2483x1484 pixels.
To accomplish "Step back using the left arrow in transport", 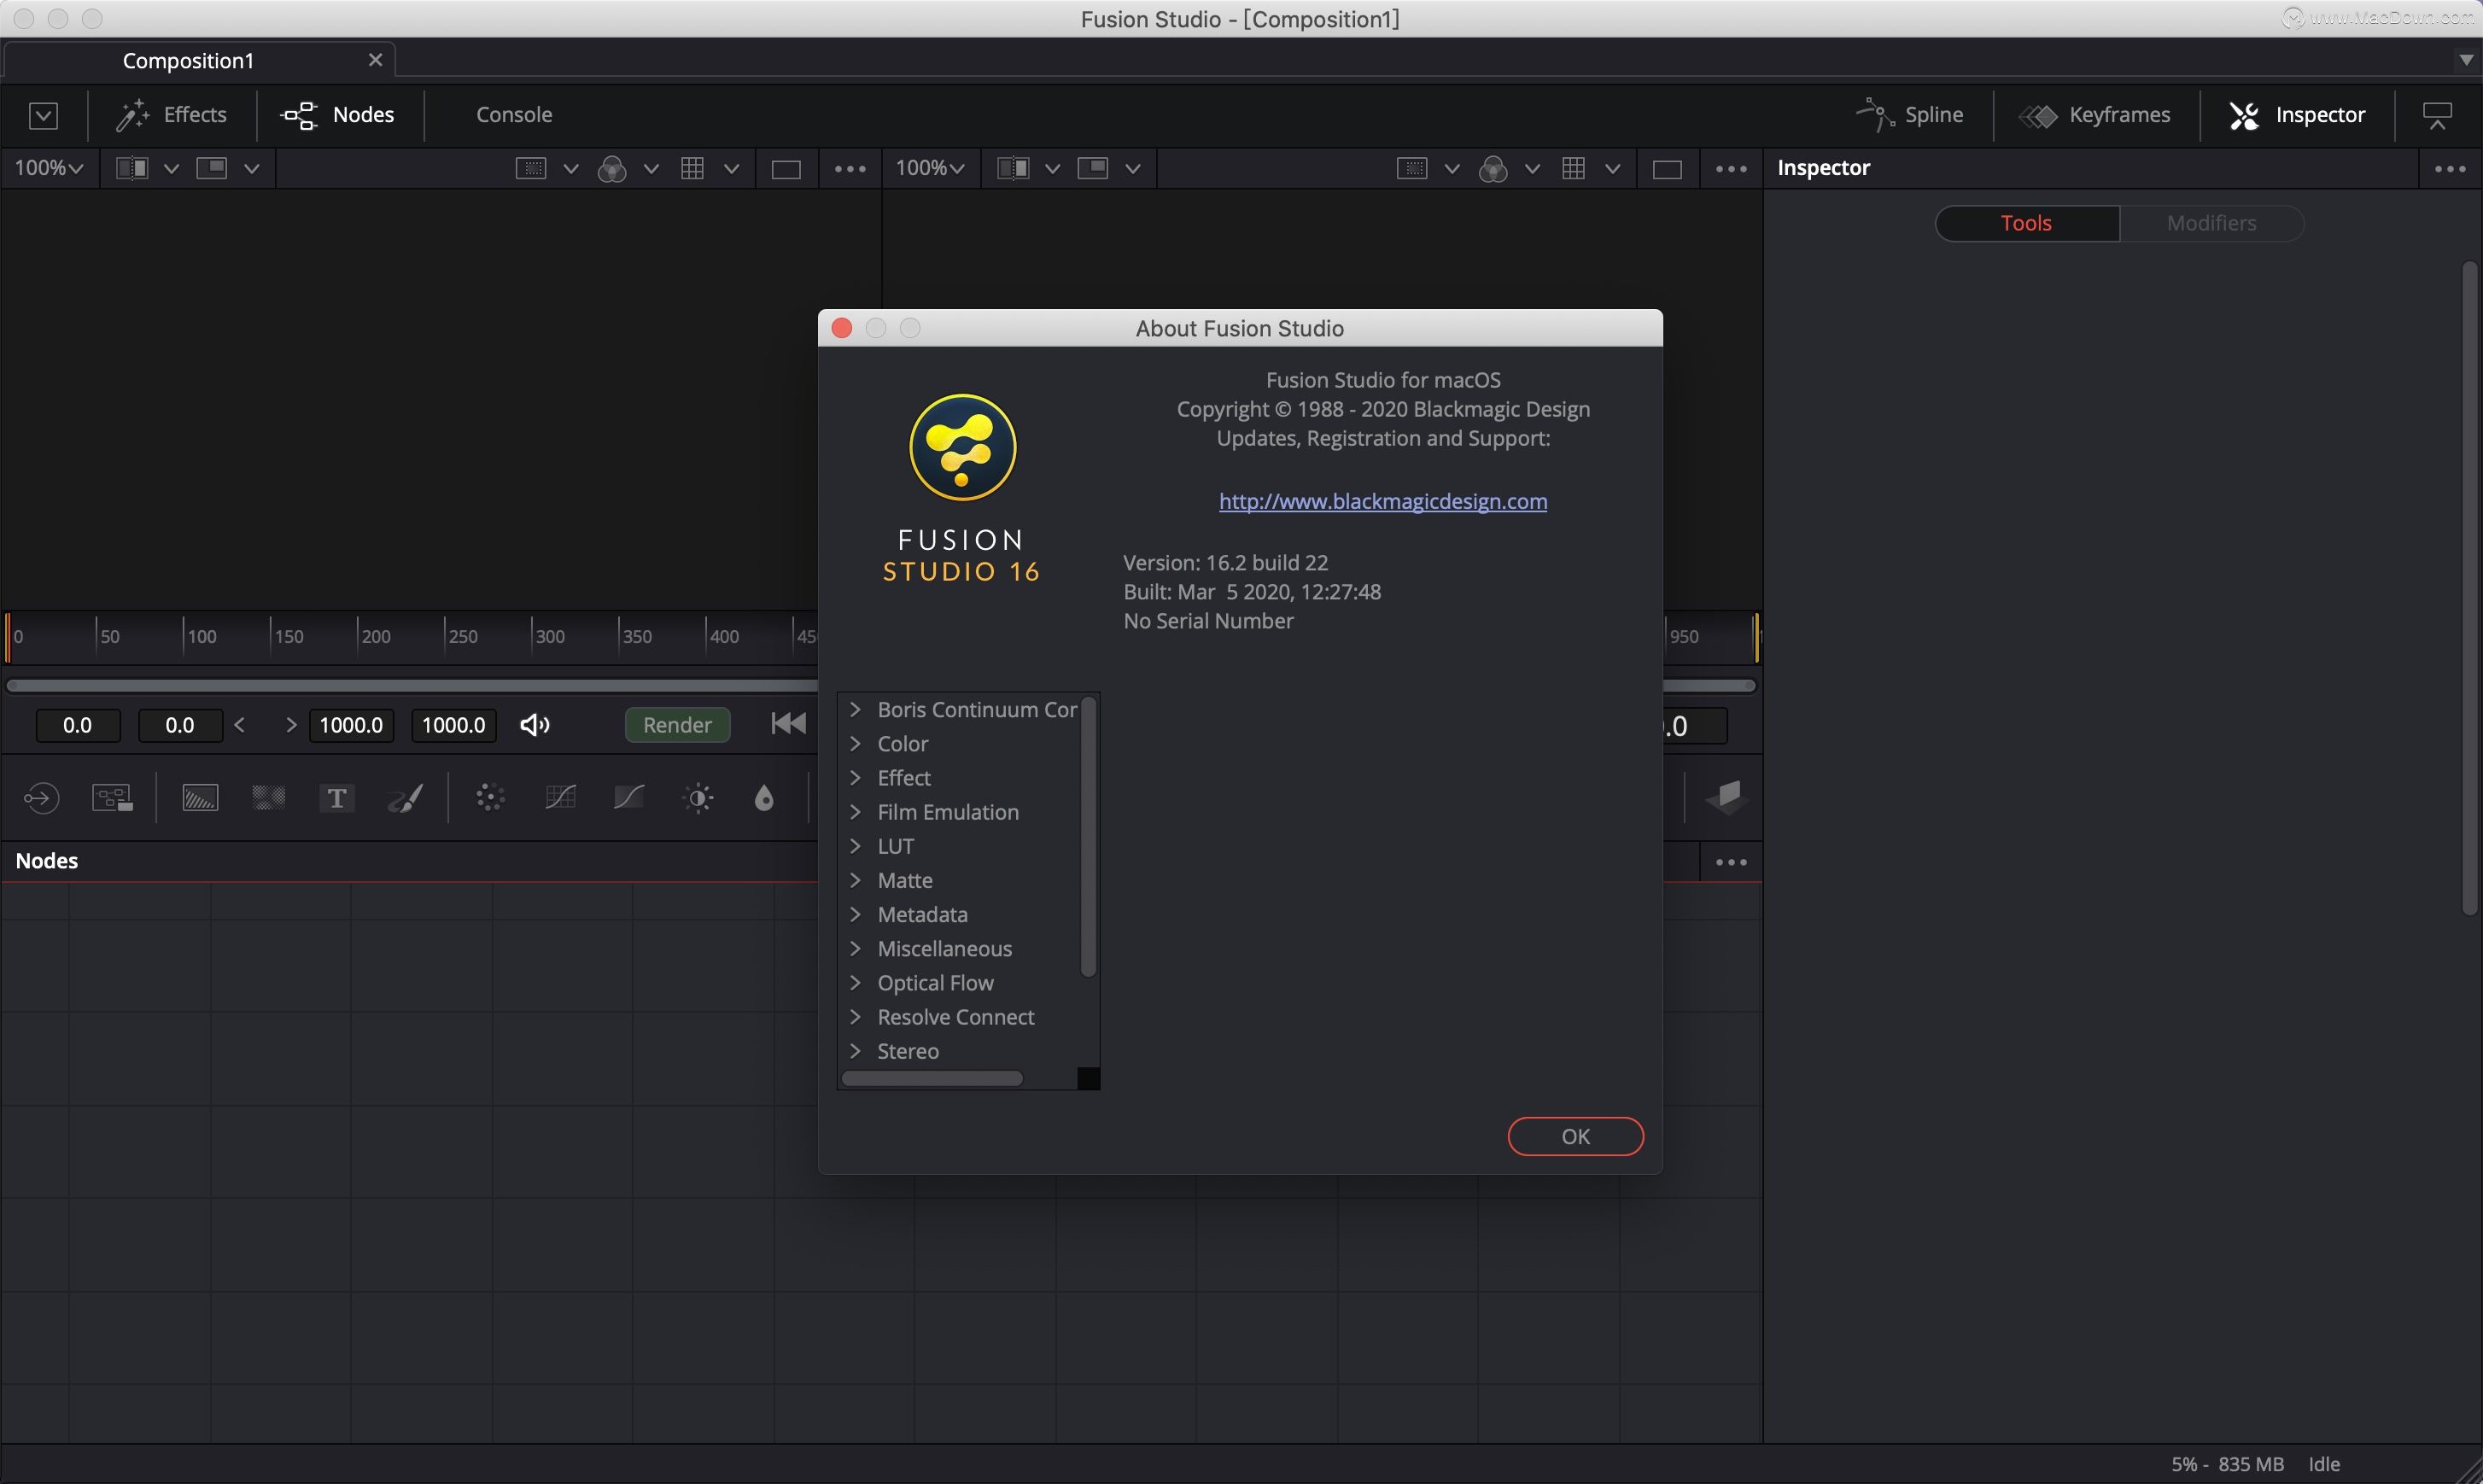I will [240, 725].
